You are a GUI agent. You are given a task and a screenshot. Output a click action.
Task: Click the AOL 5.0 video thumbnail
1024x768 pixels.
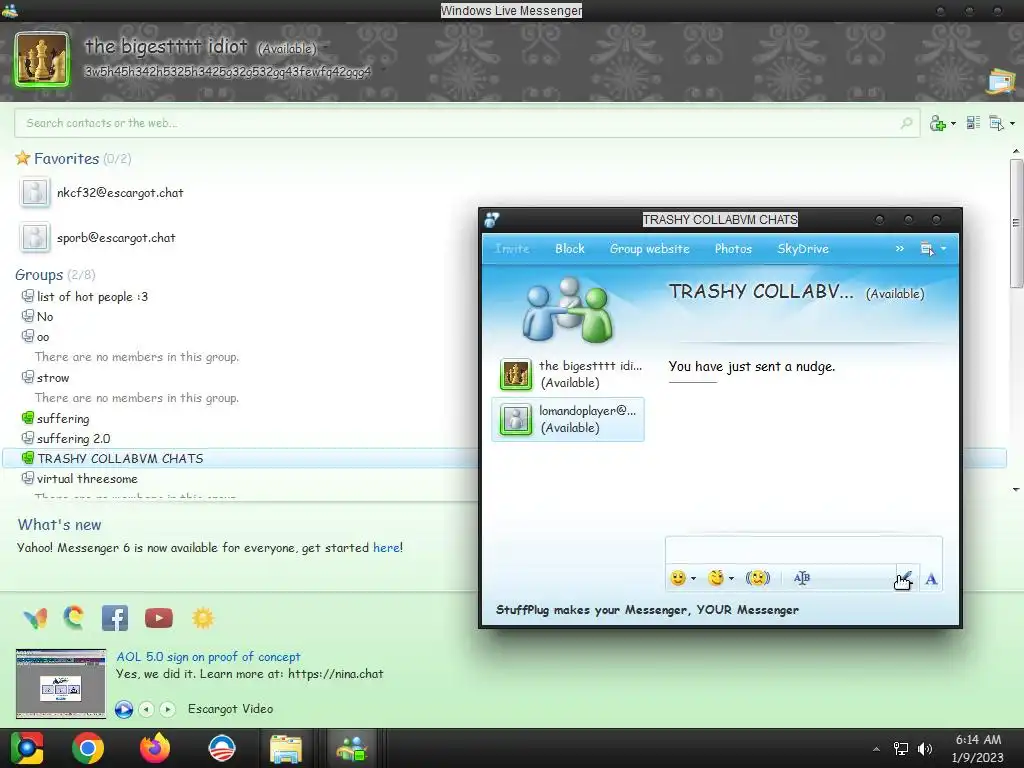pyautogui.click(x=61, y=683)
